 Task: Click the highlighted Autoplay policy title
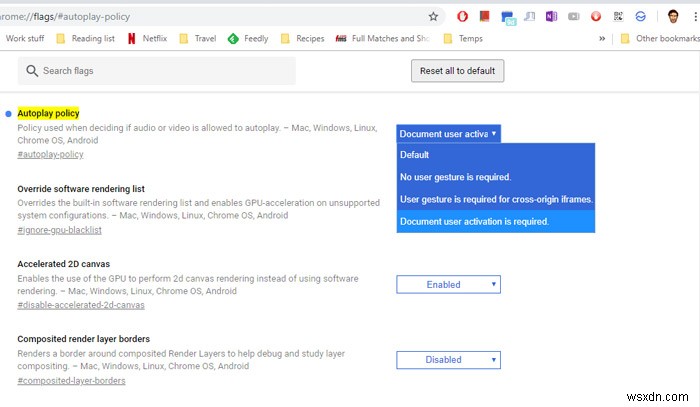pos(48,113)
